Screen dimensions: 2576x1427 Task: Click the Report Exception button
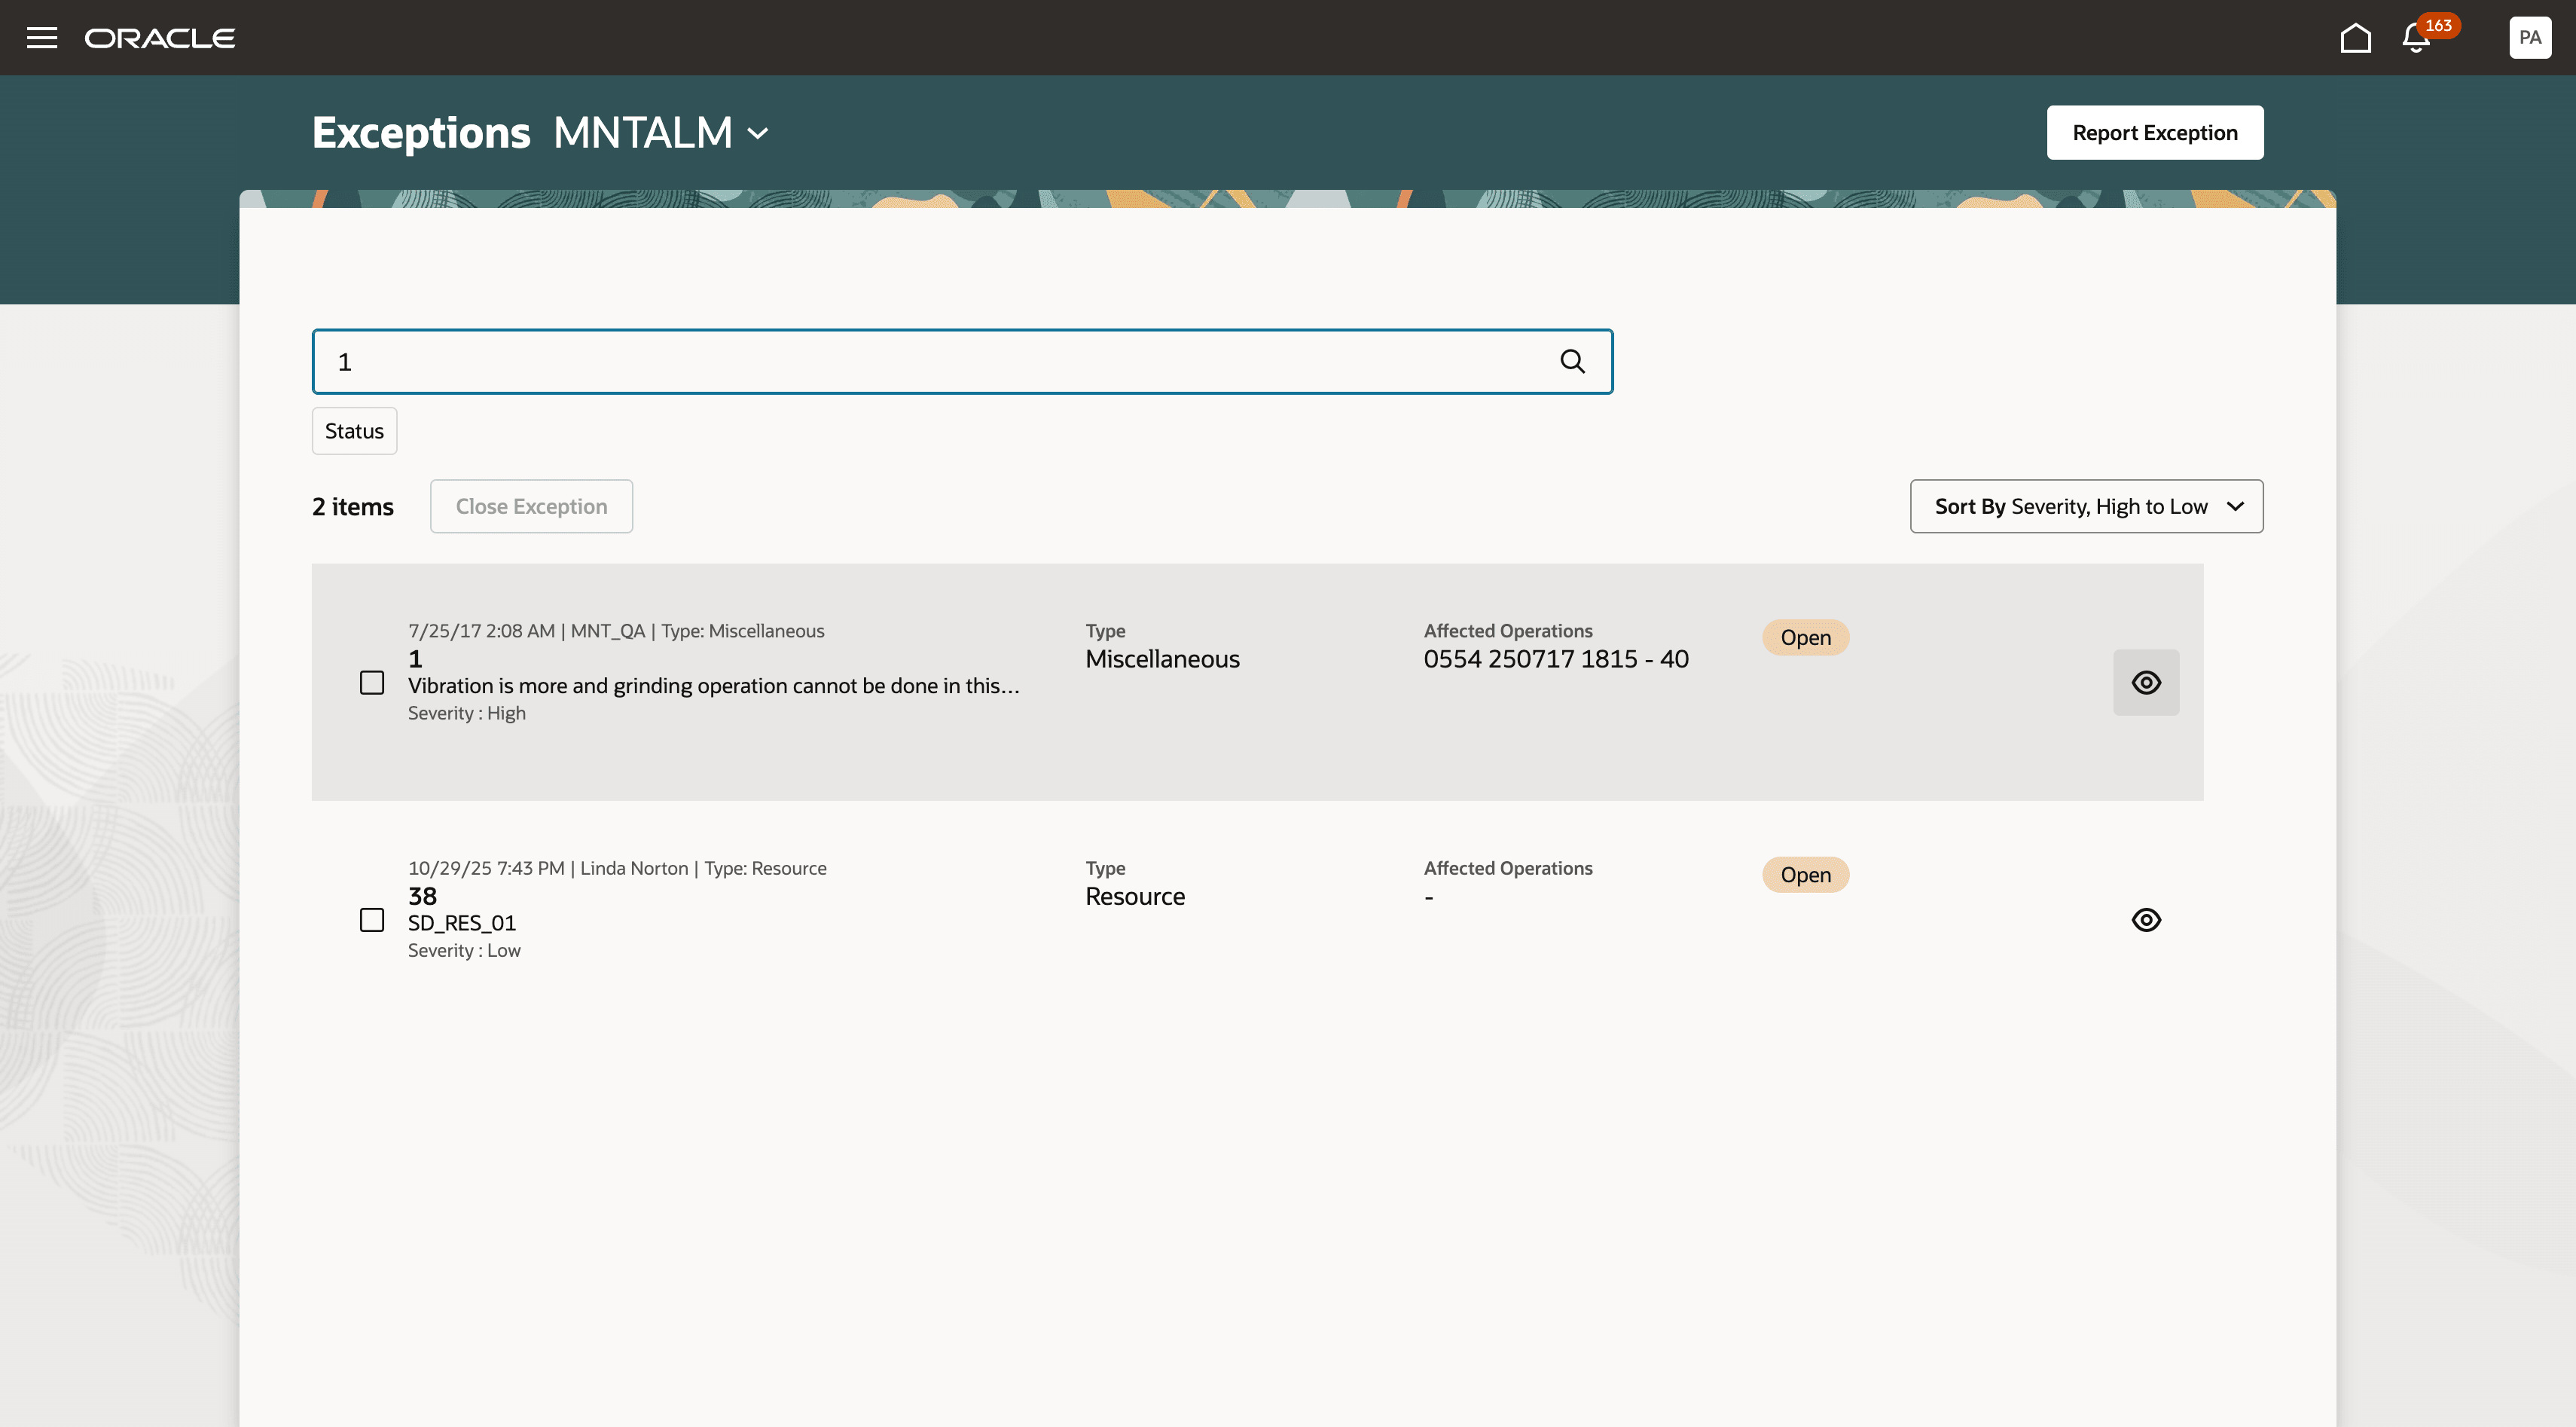(2154, 131)
